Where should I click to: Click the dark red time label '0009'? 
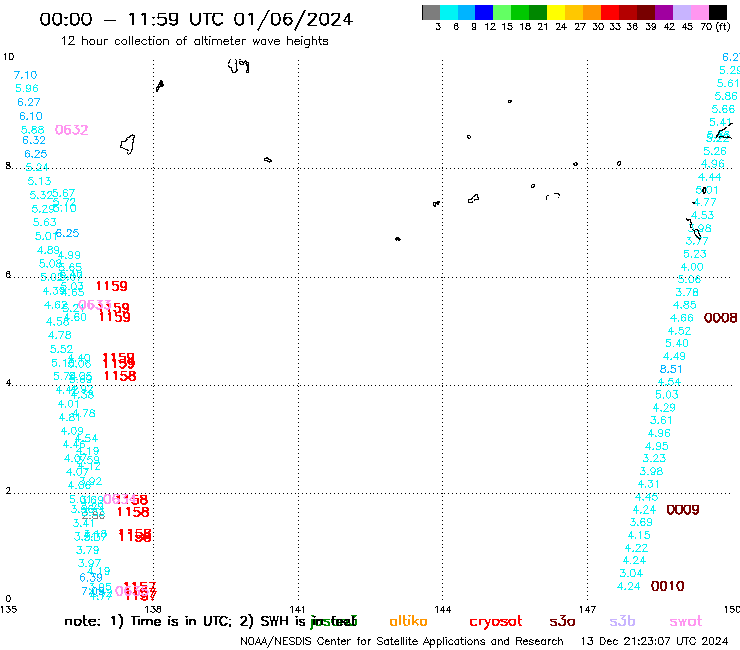(682, 510)
